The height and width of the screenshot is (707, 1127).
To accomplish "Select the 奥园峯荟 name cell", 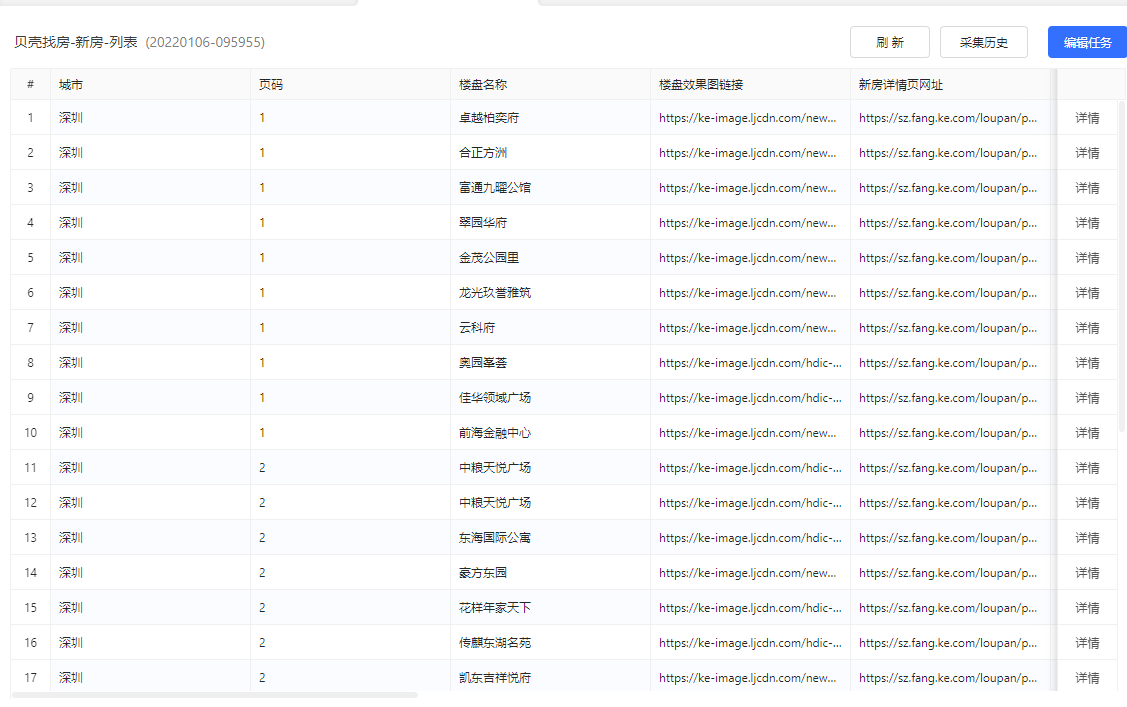I will pos(550,363).
